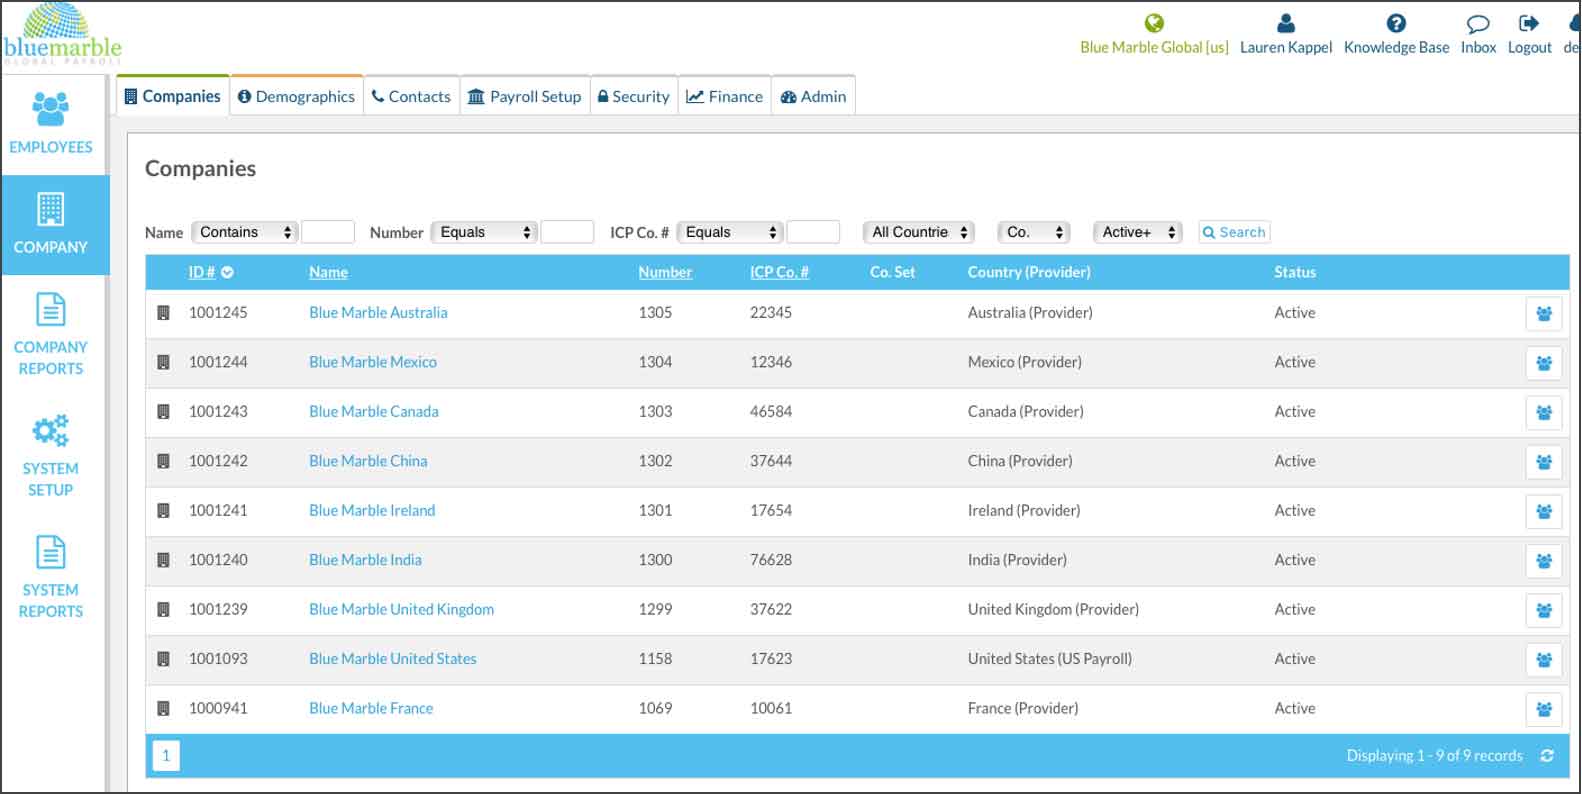Open the Lauren Kappel user profile icon
The width and height of the screenshot is (1582, 794).
[x=1286, y=23]
